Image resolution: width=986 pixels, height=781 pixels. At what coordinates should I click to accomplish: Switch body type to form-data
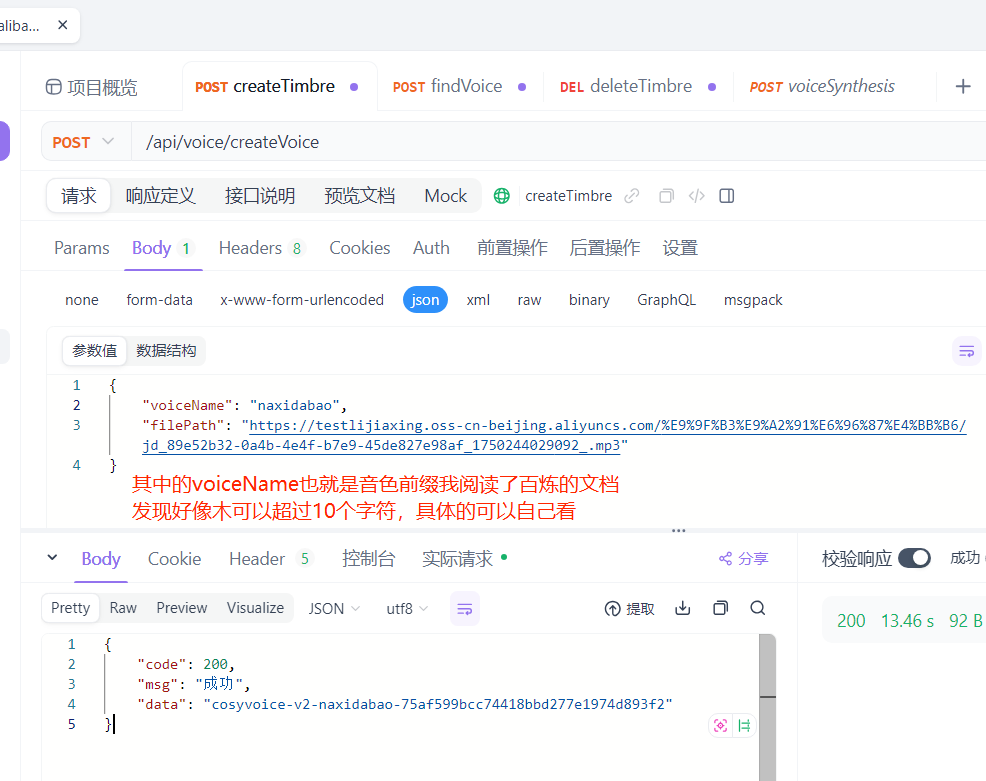point(160,299)
